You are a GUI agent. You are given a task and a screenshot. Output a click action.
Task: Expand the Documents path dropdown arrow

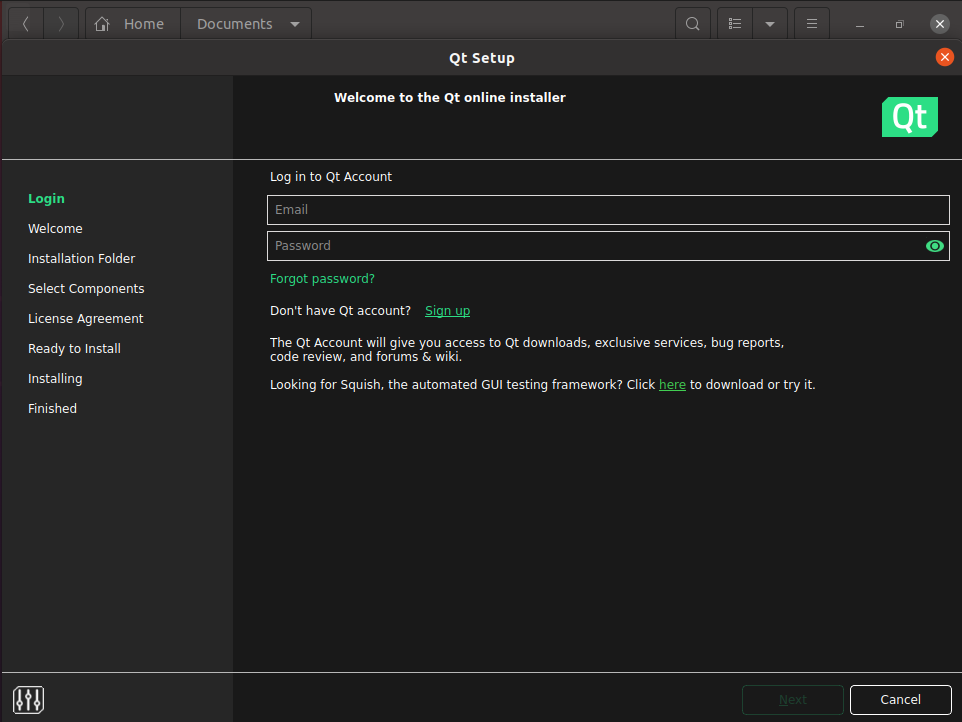coord(295,24)
